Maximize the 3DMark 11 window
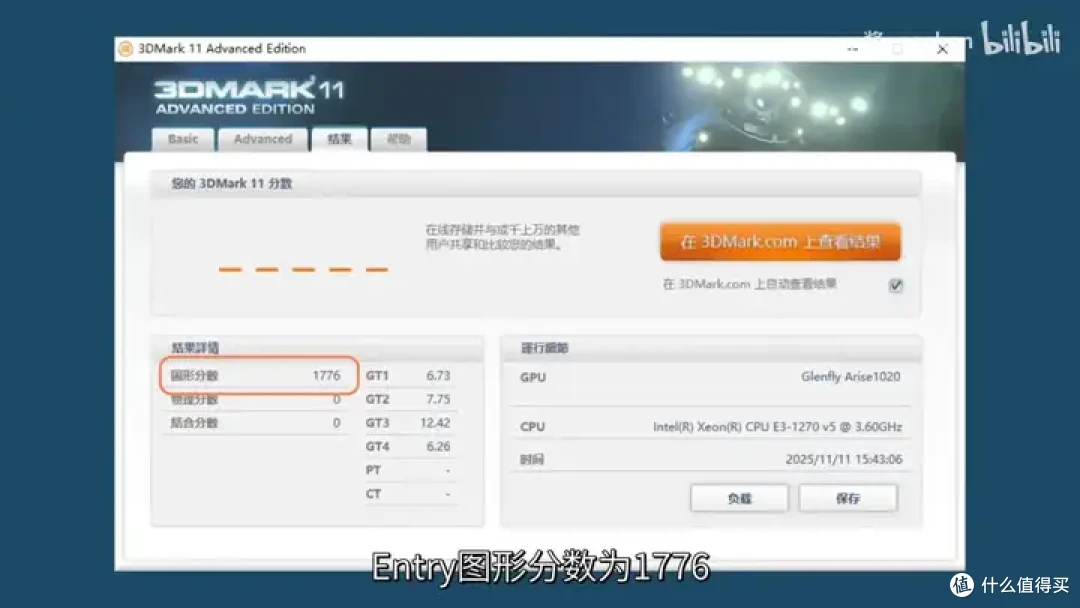Screen dimensions: 1080x608 click(897, 49)
